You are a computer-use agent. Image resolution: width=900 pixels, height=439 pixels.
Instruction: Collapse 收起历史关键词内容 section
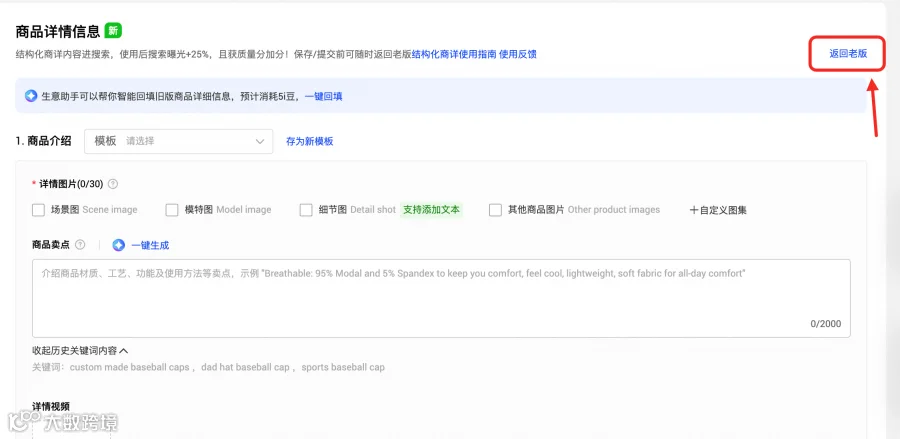(x=80, y=350)
